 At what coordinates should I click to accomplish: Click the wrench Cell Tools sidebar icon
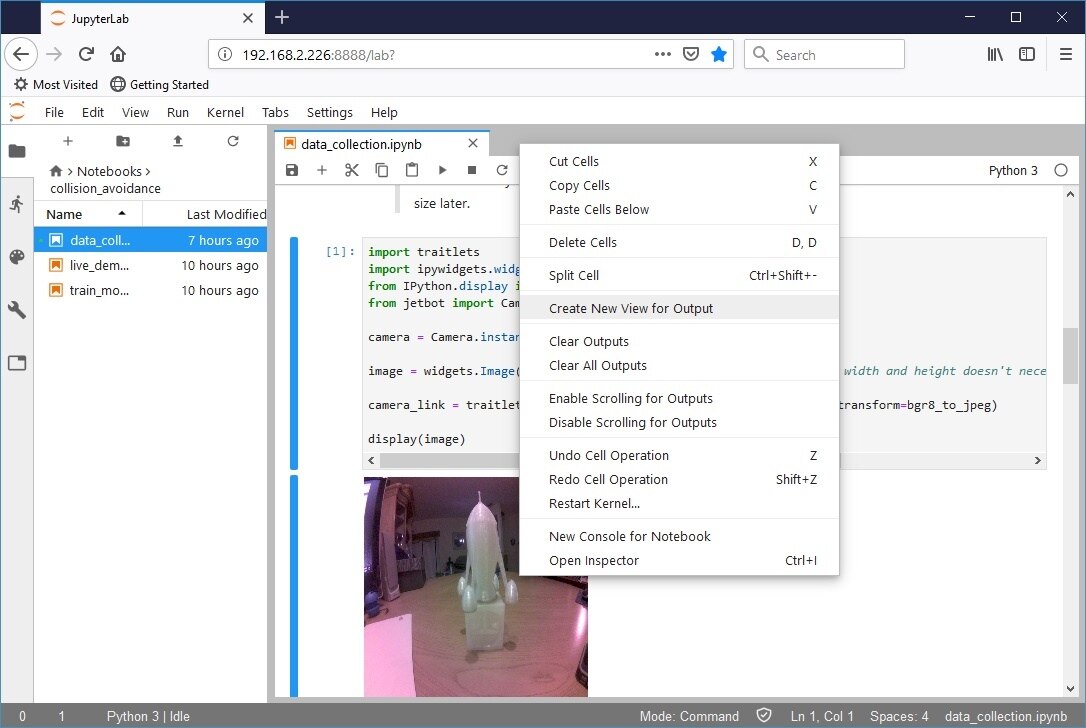coord(17,310)
